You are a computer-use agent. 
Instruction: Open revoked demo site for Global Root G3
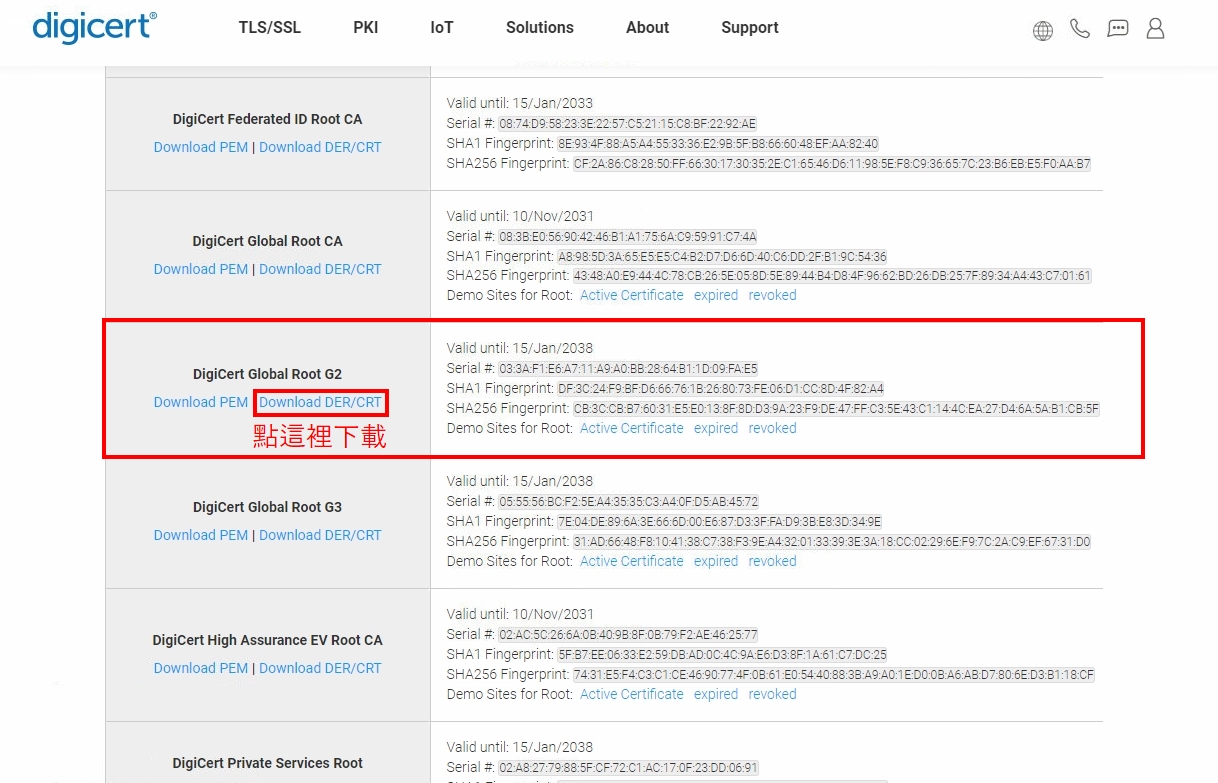(x=773, y=561)
